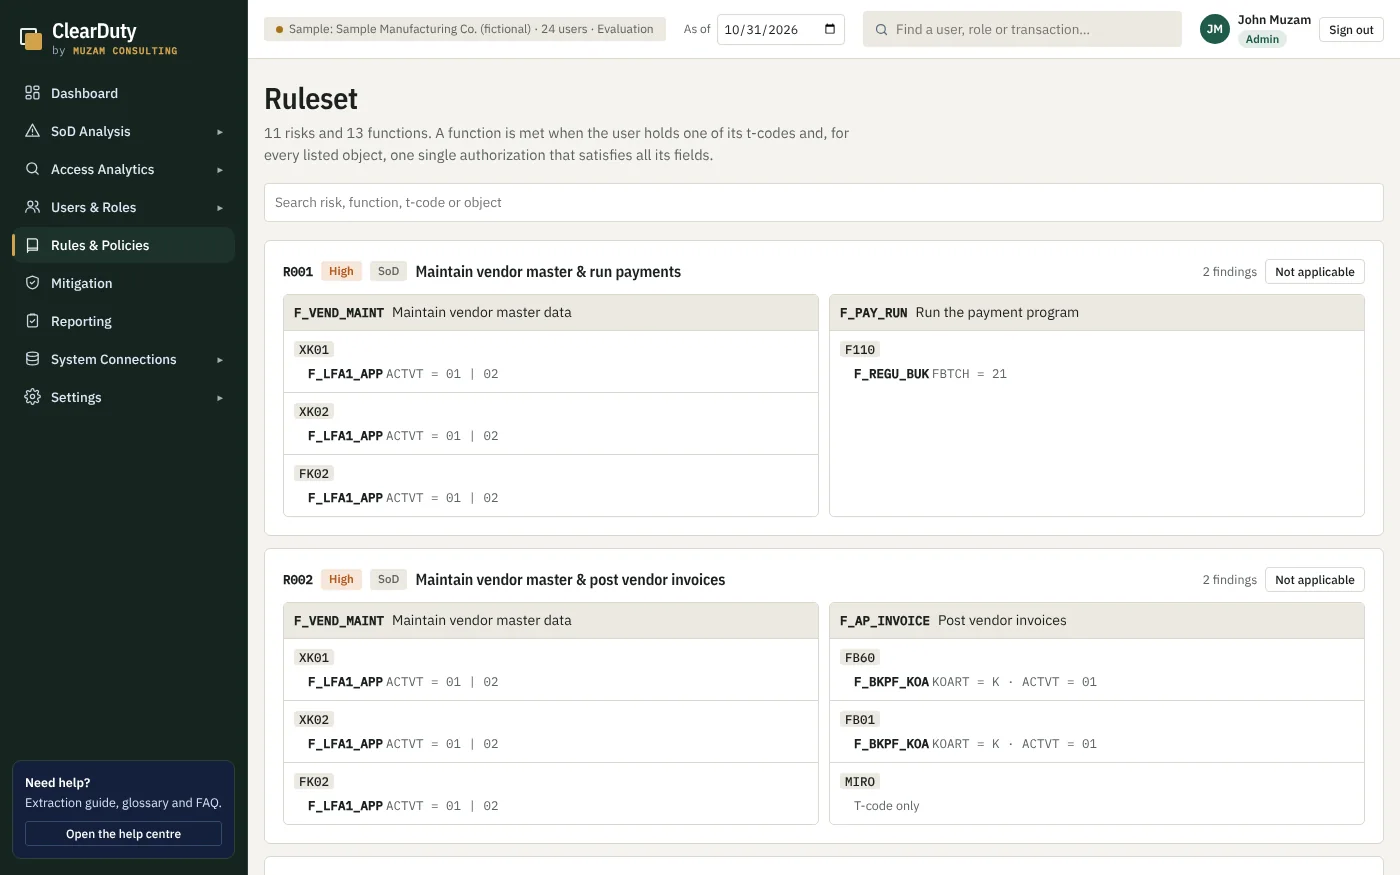This screenshot has height=875, width=1400.
Task: Click the SoD Analysis warning triangle icon
Action: tap(32, 131)
